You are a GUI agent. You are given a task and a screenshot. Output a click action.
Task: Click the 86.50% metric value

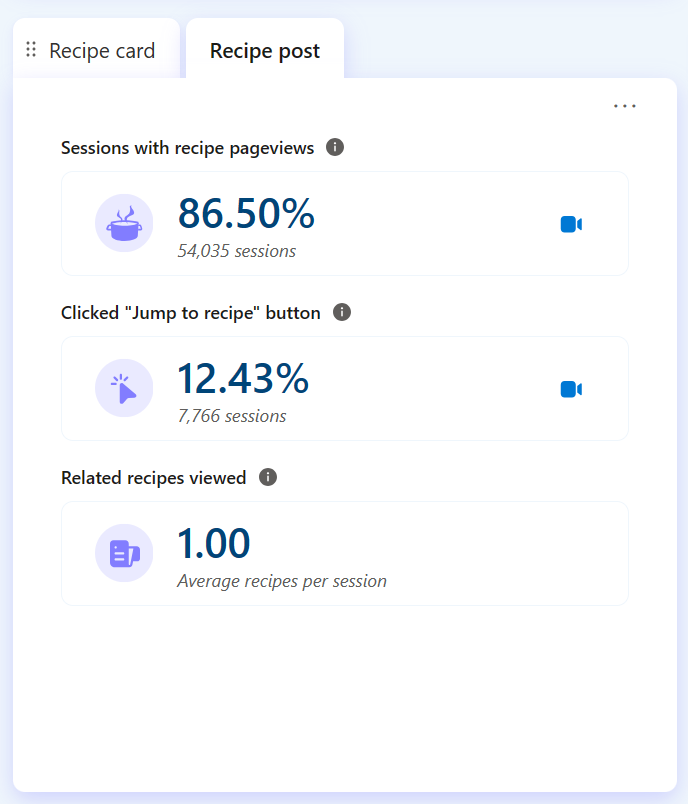coord(246,213)
